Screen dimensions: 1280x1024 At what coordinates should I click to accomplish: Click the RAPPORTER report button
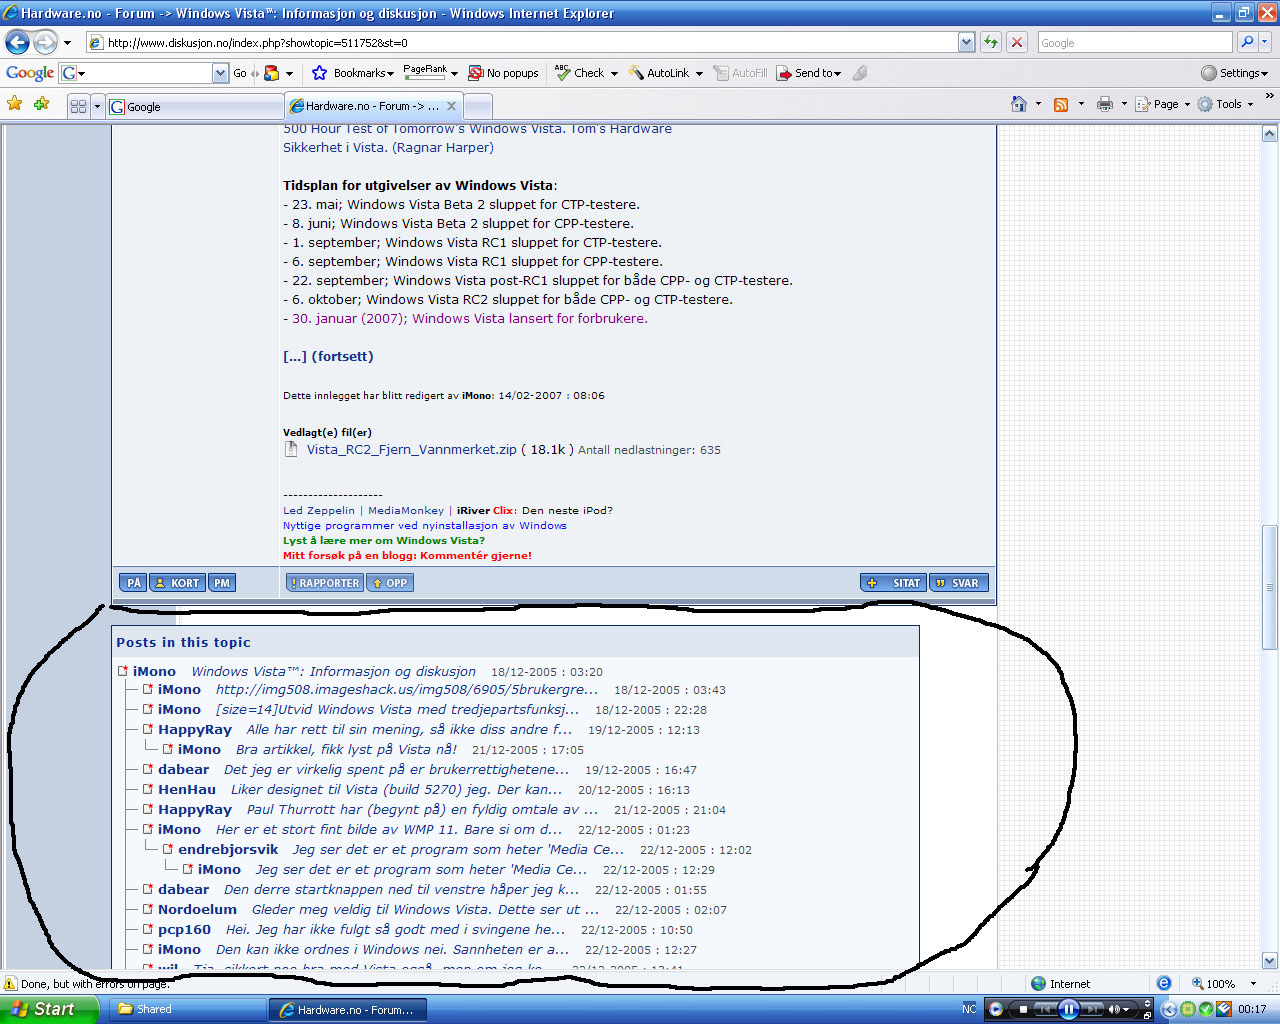(325, 583)
